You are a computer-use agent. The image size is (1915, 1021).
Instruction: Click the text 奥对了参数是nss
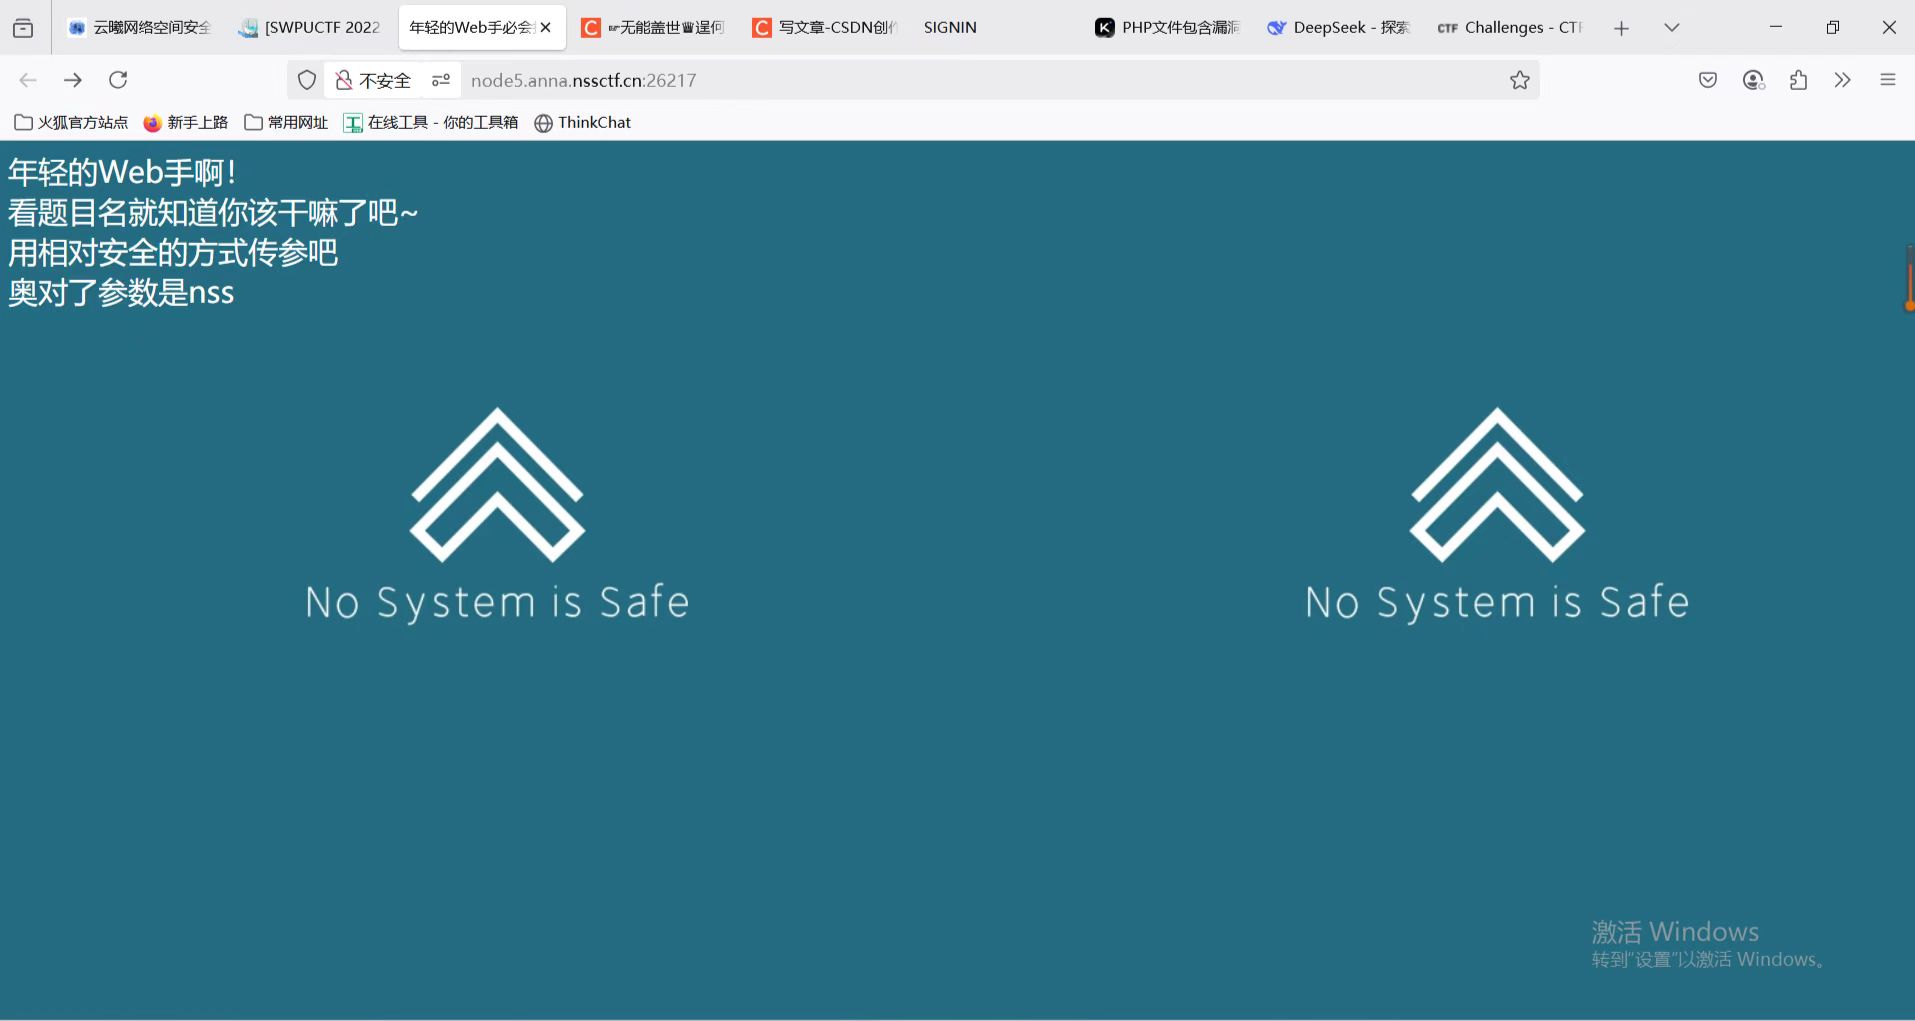[121, 292]
